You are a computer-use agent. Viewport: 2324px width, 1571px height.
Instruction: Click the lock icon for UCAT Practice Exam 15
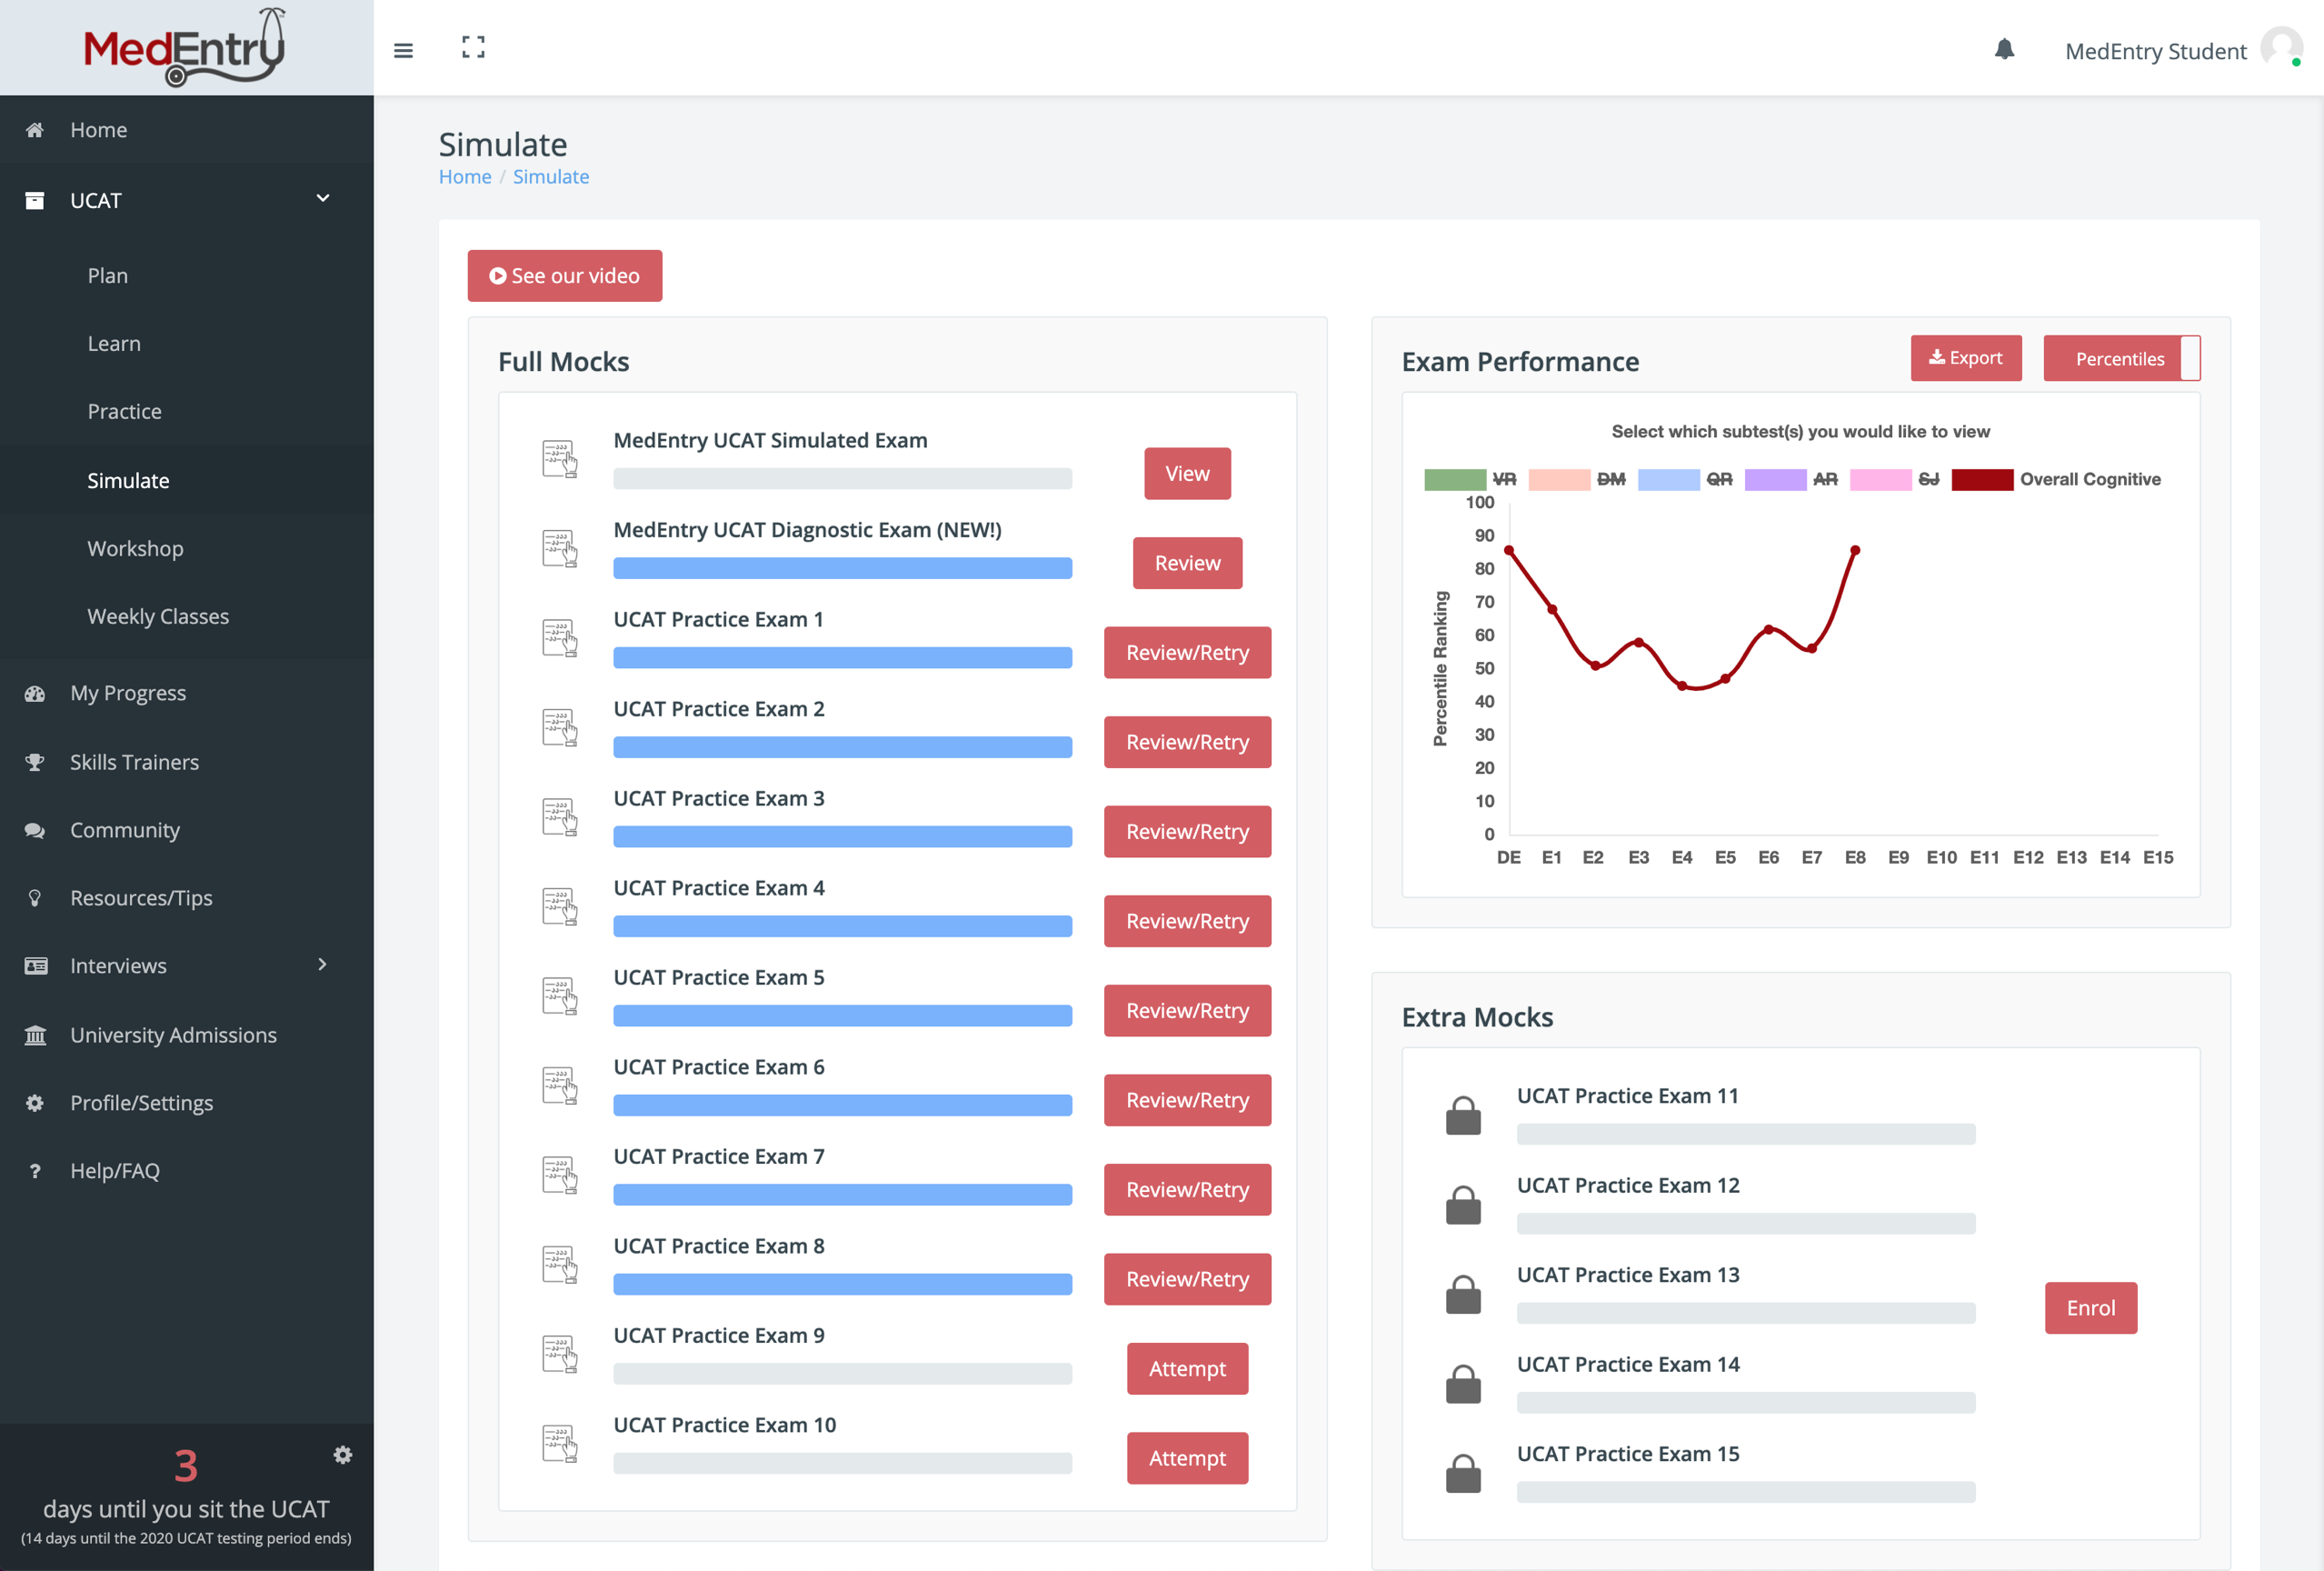[x=1463, y=1473]
